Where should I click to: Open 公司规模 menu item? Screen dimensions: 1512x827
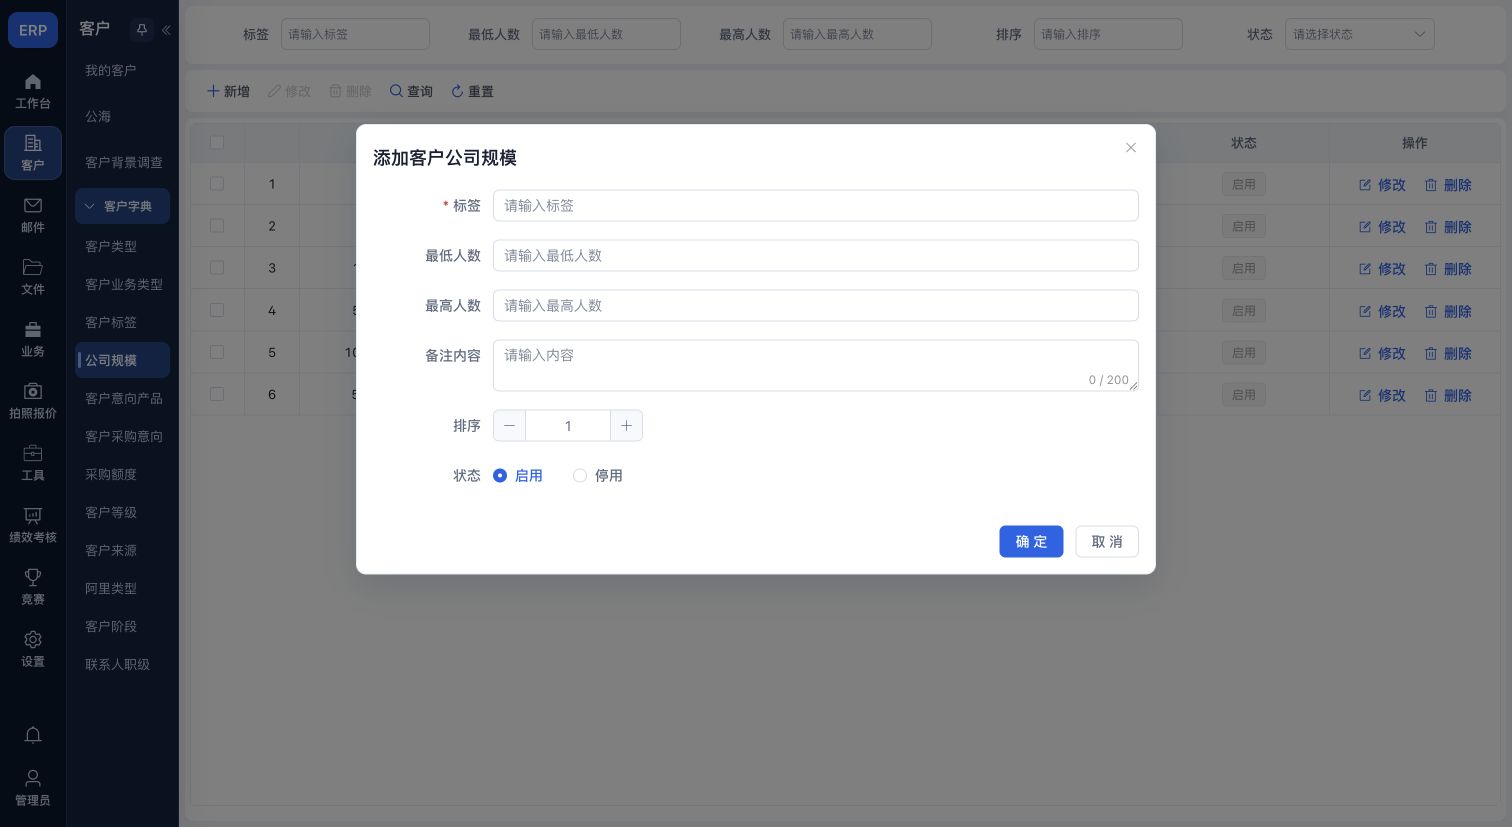122,360
